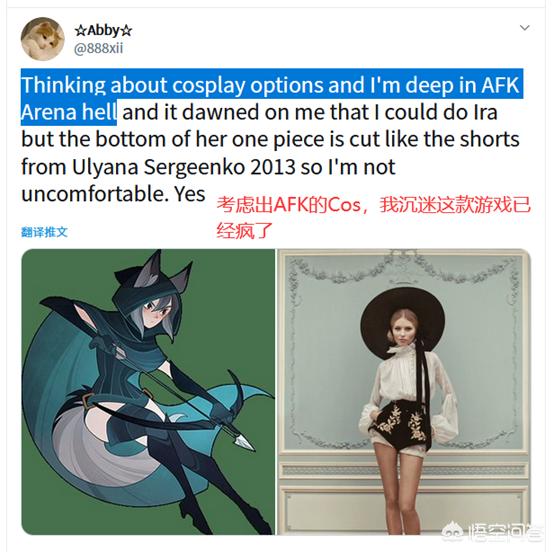Expand the tweet options chevron
Image resolution: width=554 pixels, height=552 pixels.
coord(524,28)
